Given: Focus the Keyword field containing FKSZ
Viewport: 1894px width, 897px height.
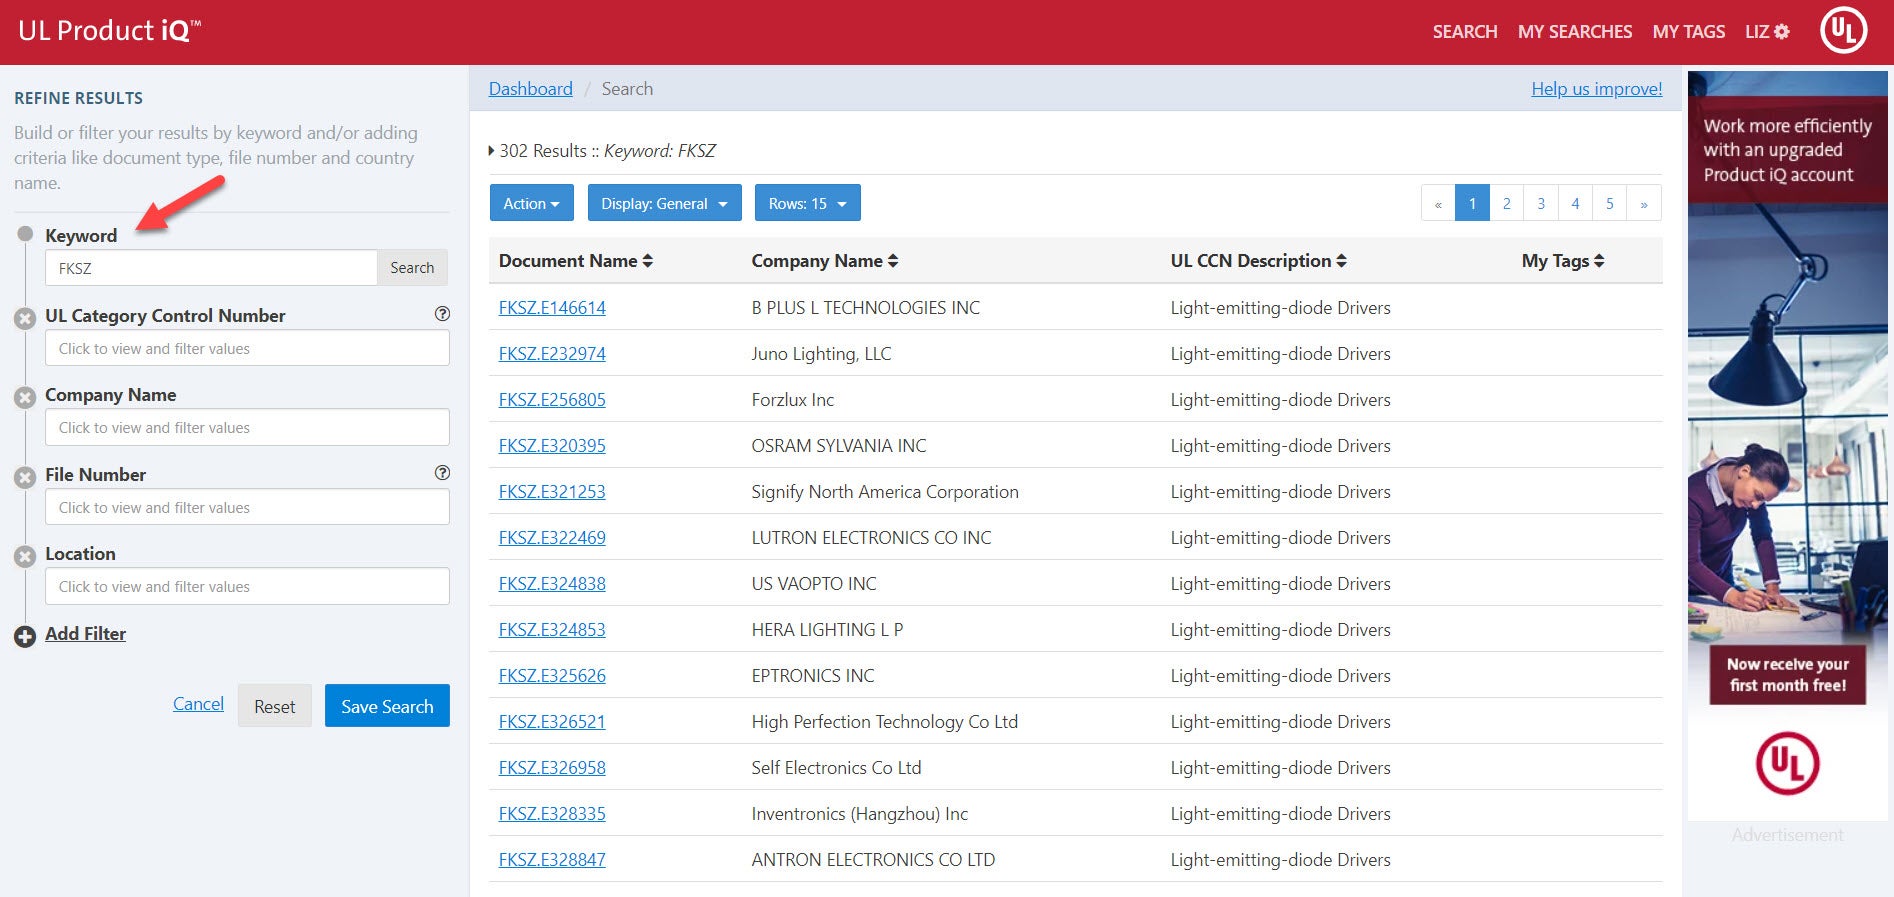Looking at the screenshot, I should tap(211, 268).
